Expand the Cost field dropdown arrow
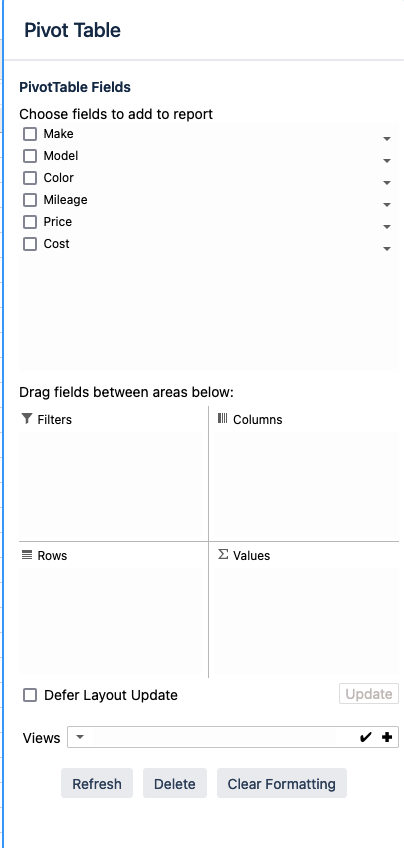Viewport: 404px width, 848px height. pyautogui.click(x=387, y=249)
